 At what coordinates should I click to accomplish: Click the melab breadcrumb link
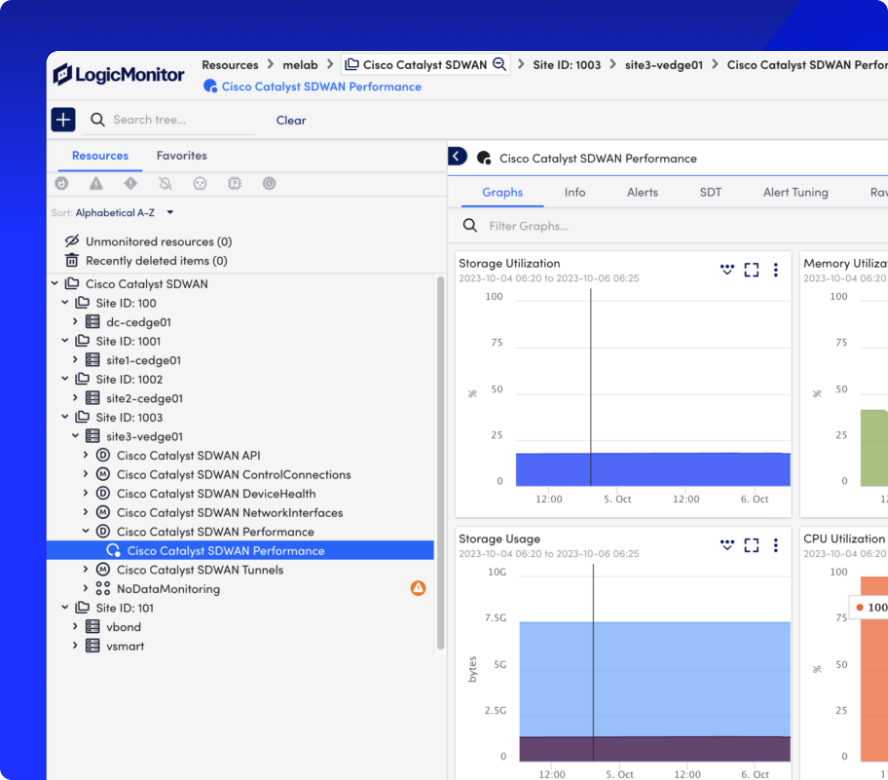tap(300, 65)
